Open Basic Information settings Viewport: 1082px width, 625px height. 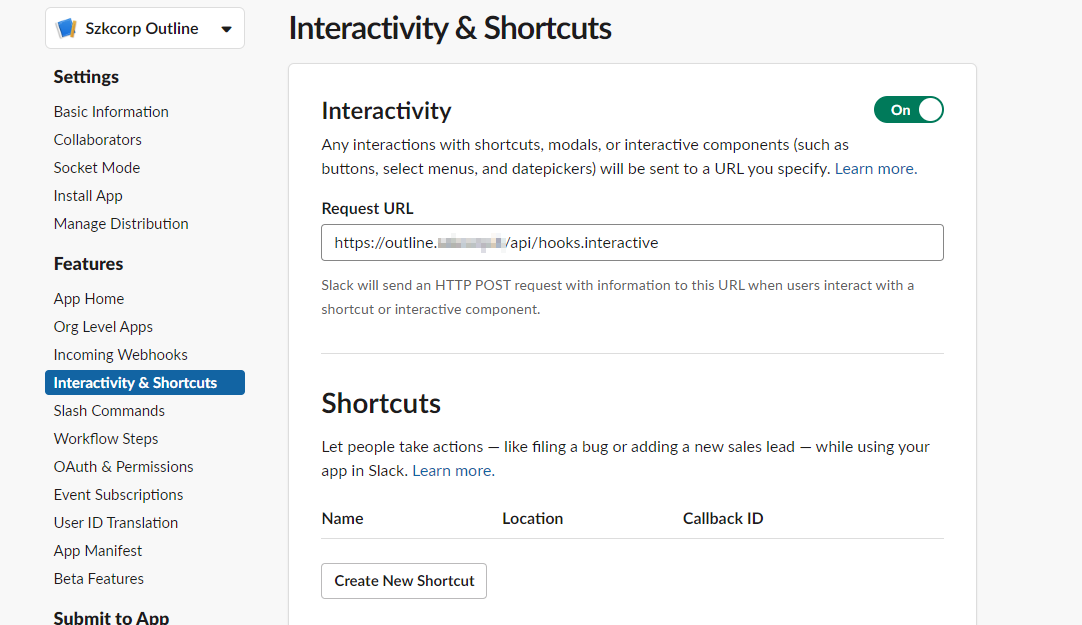point(111,112)
